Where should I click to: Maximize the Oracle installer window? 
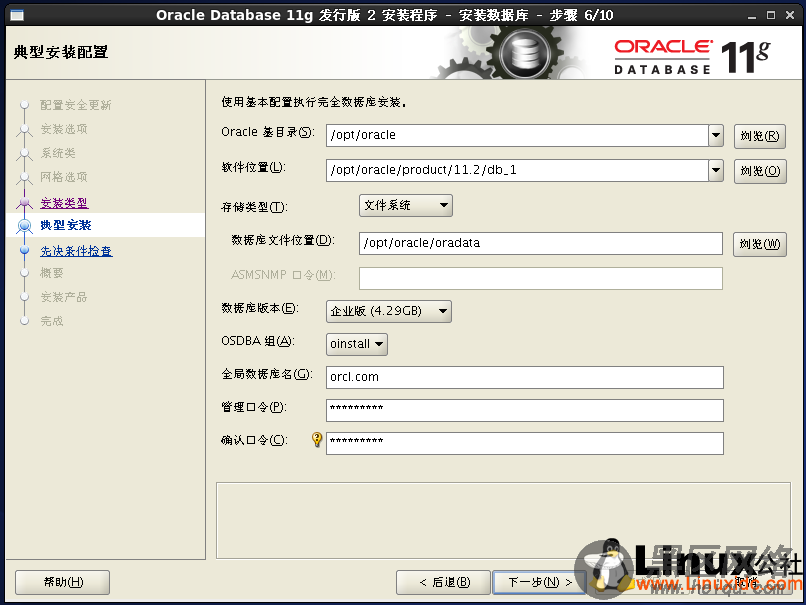coord(771,15)
